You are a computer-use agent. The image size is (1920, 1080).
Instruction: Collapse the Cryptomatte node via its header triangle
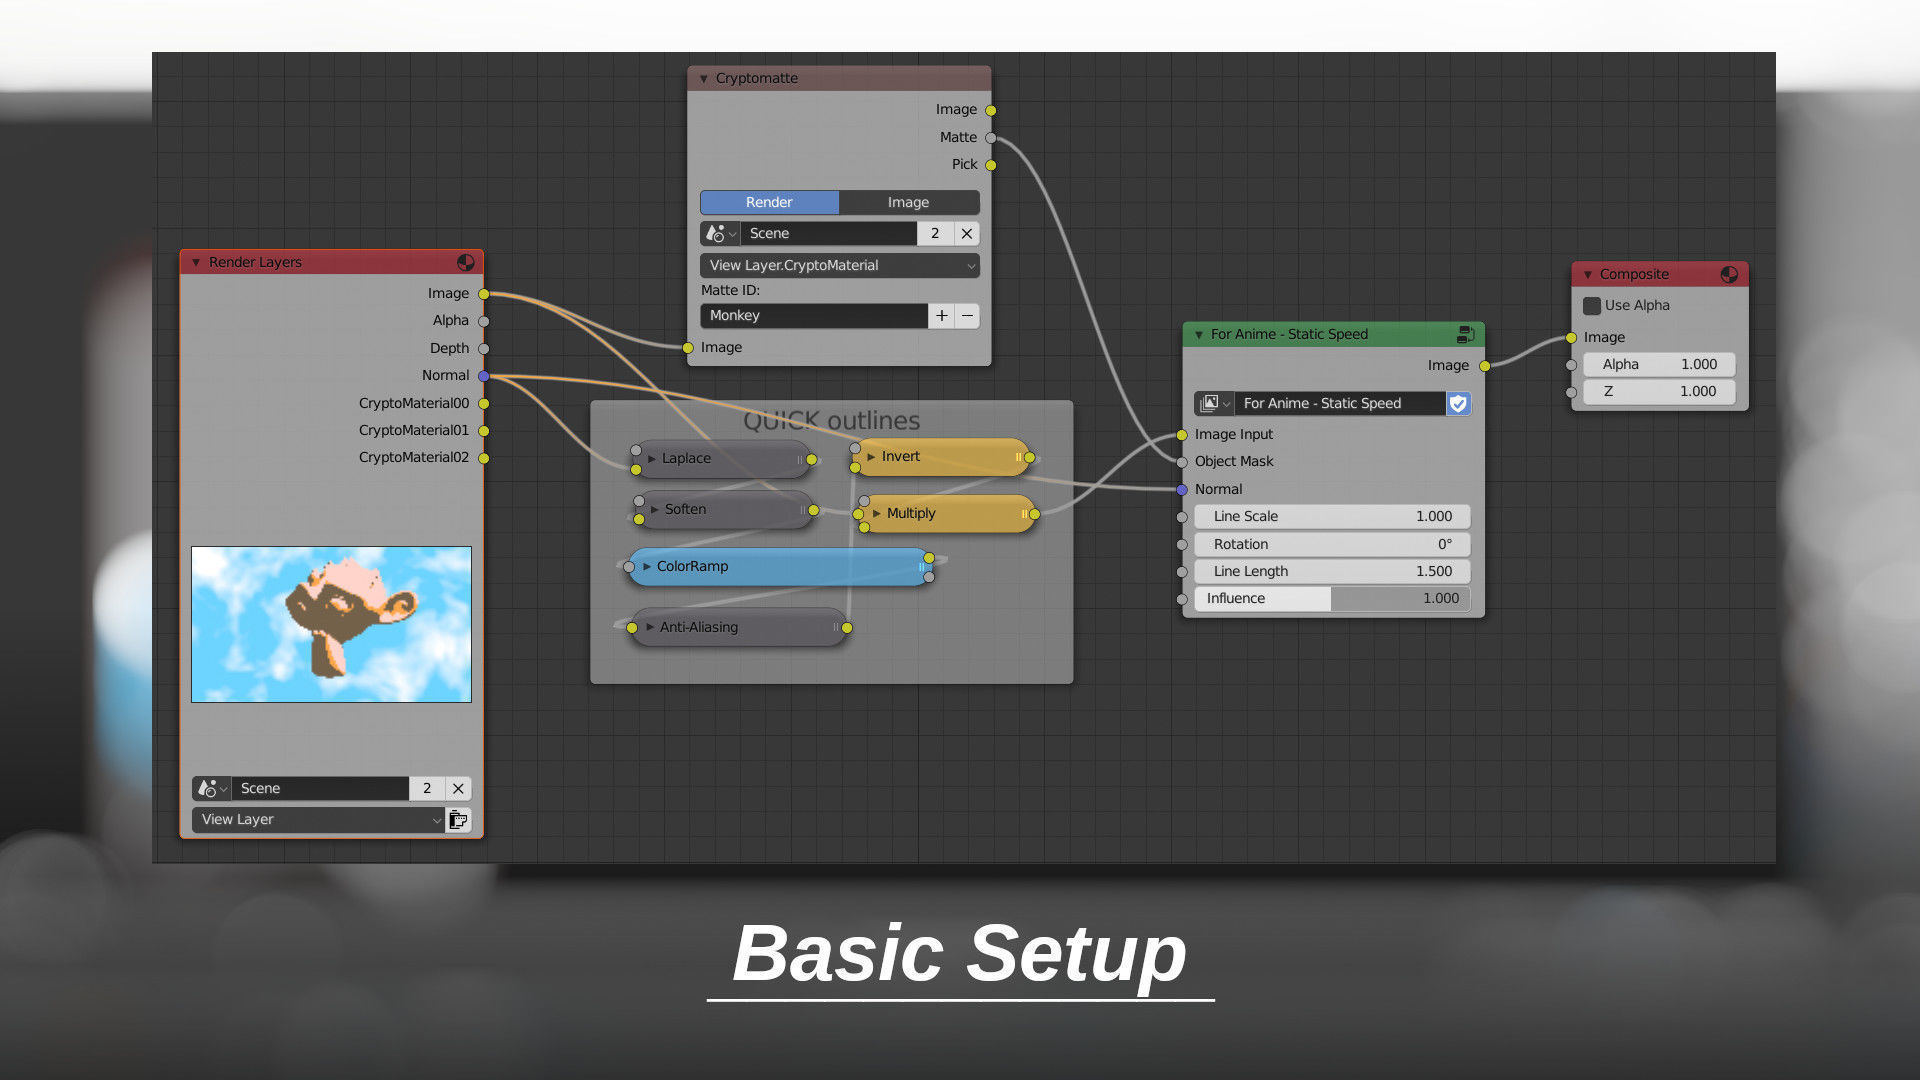703,77
